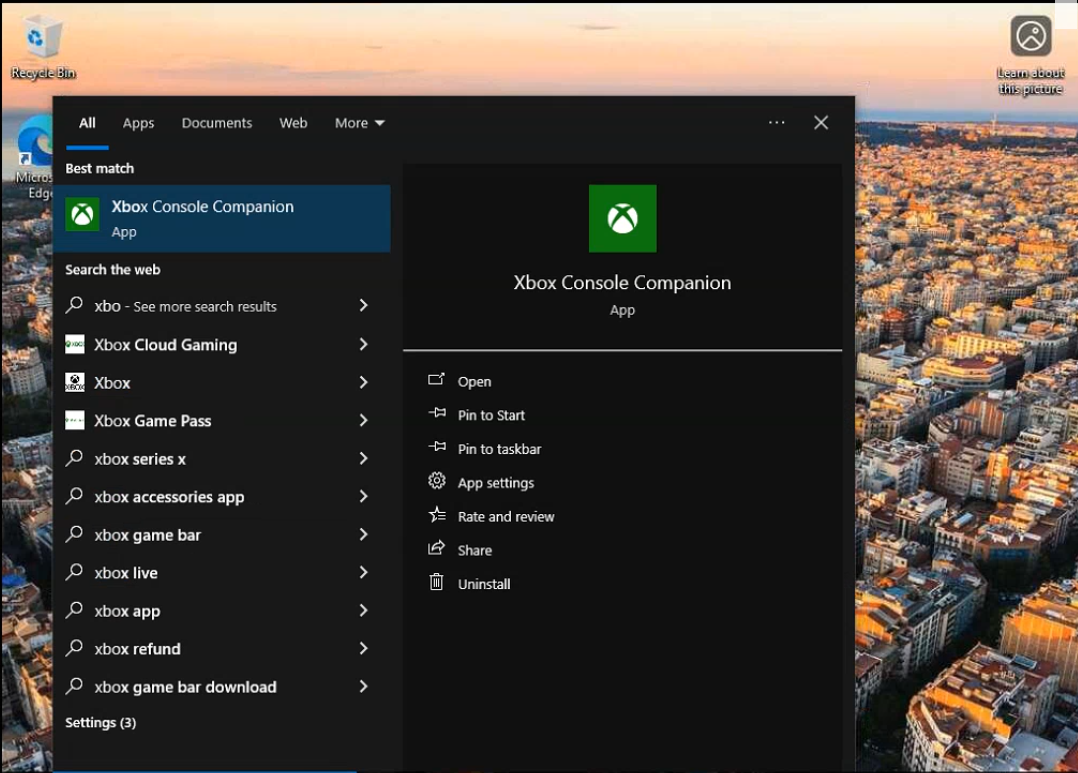Screen dimensions: 1078x773
Task: Click the Xbox web result icon
Action: click(x=75, y=382)
